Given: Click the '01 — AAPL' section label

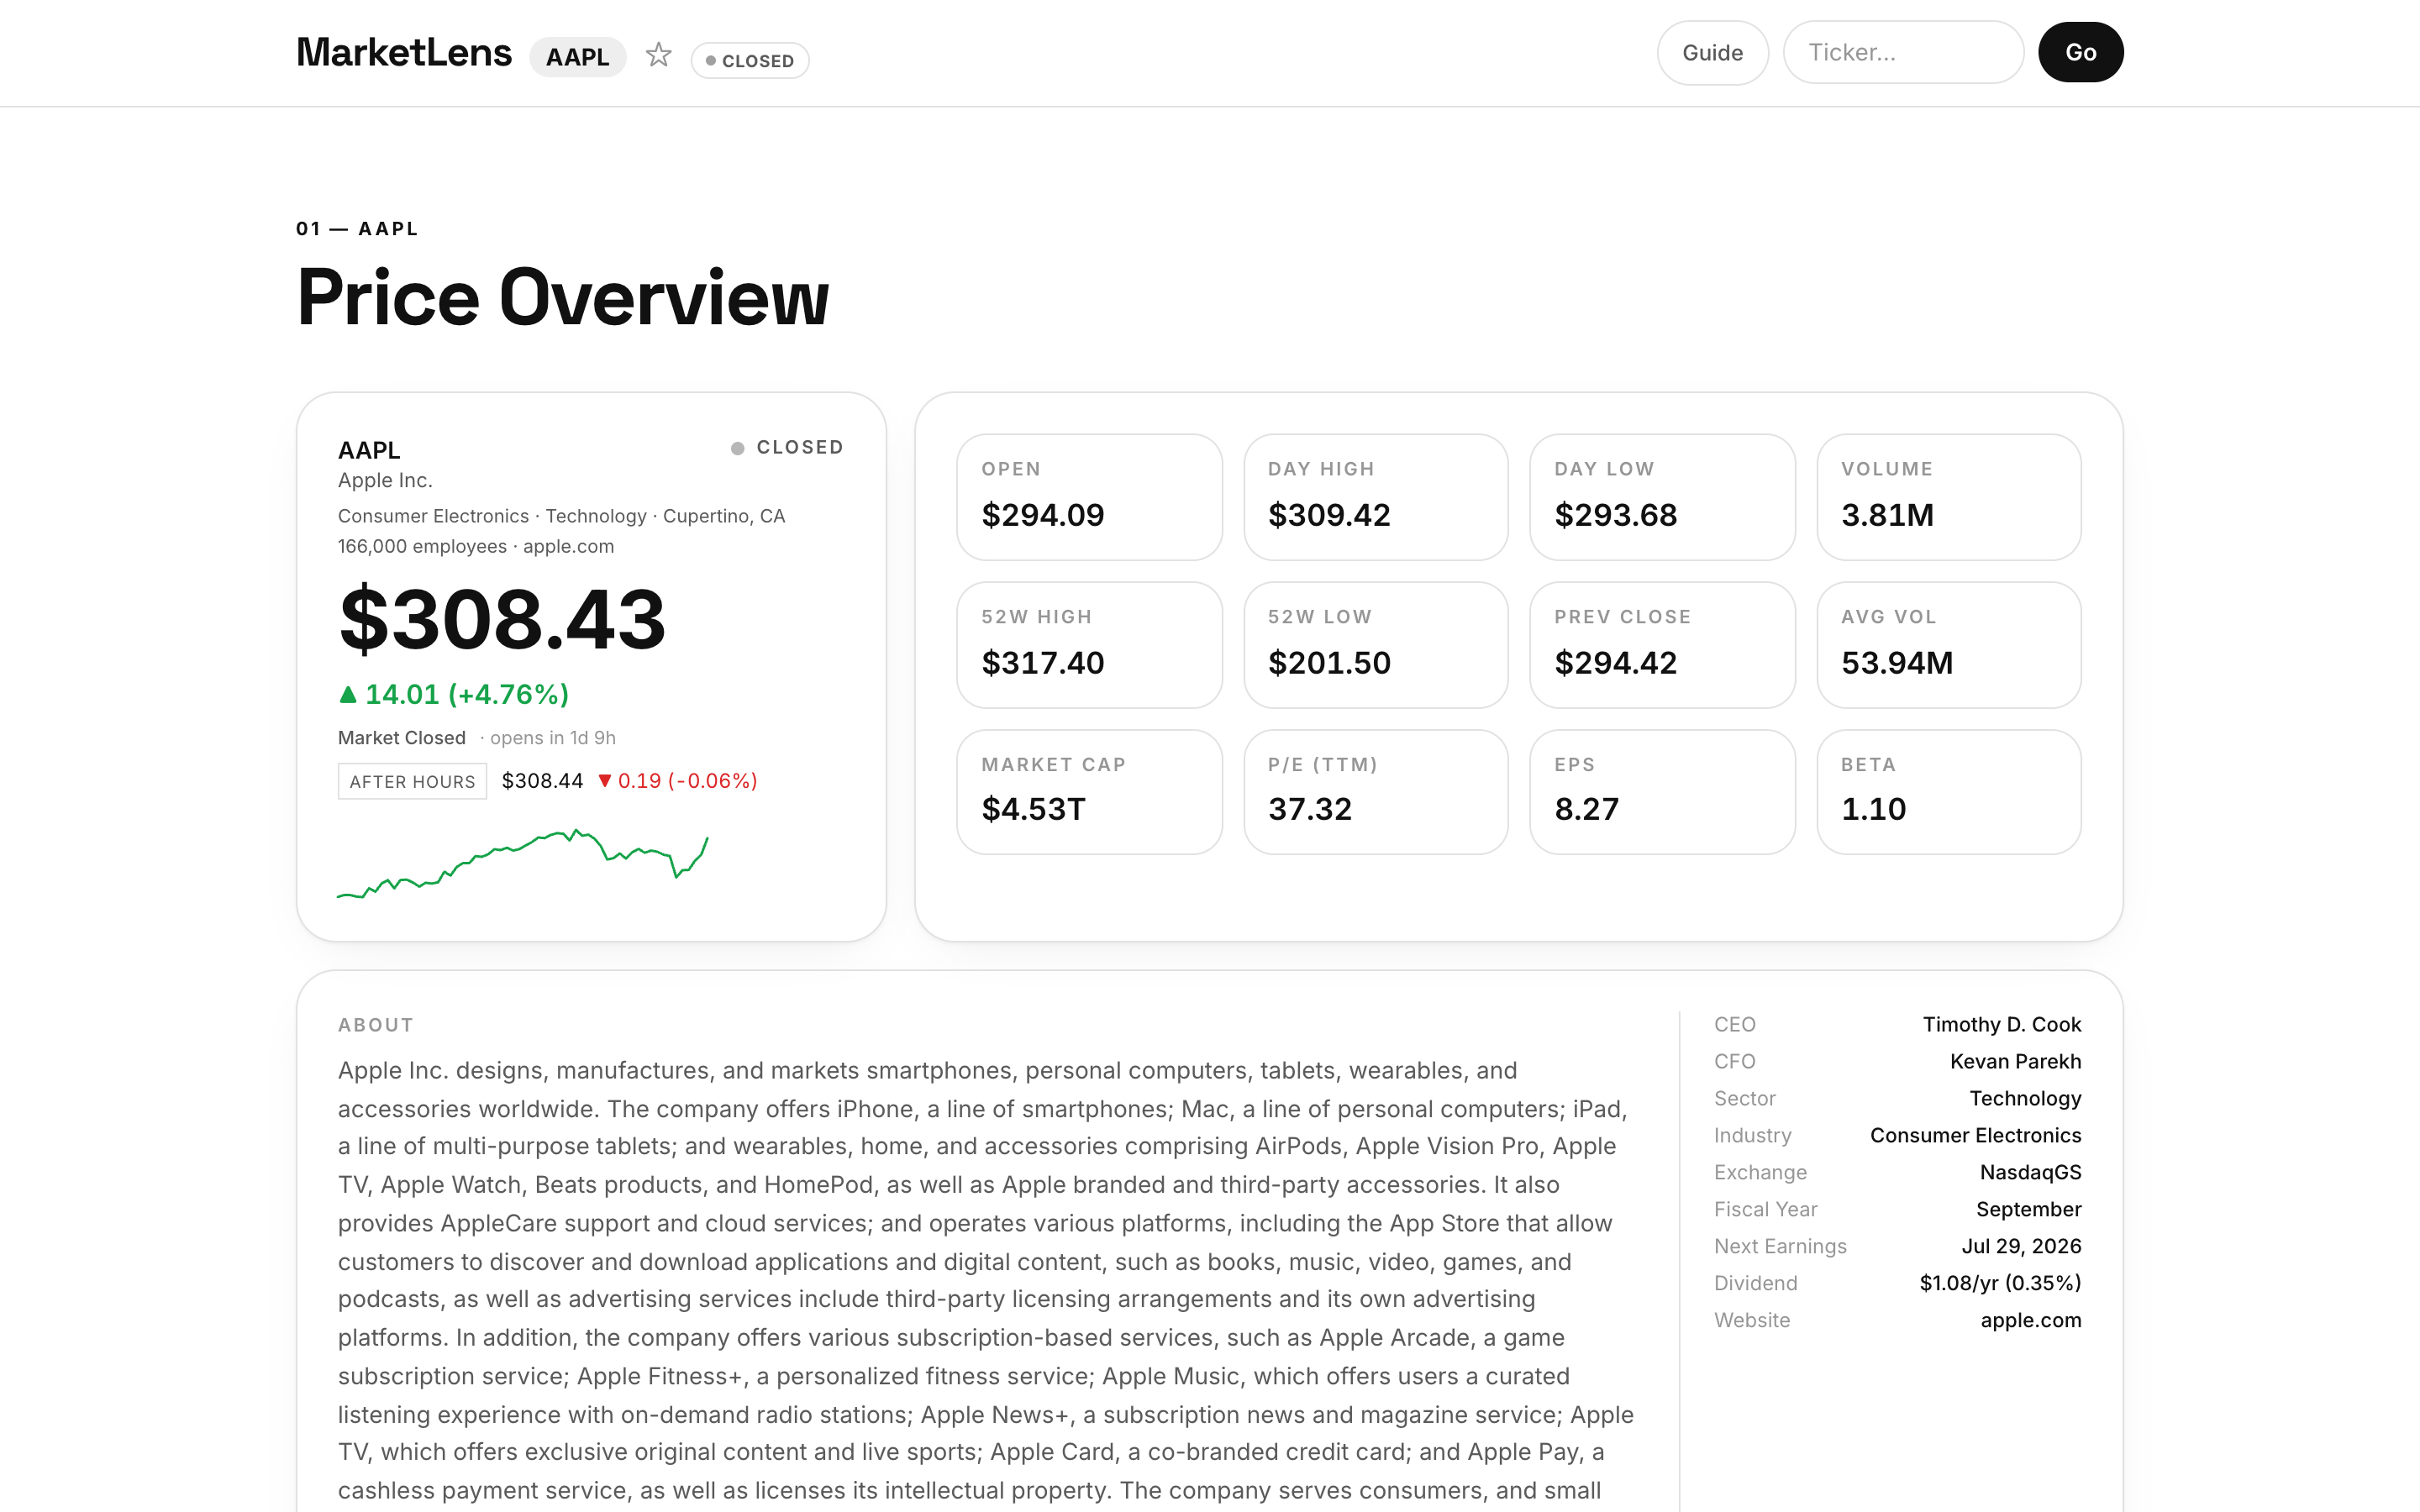Looking at the screenshot, I should (x=357, y=229).
